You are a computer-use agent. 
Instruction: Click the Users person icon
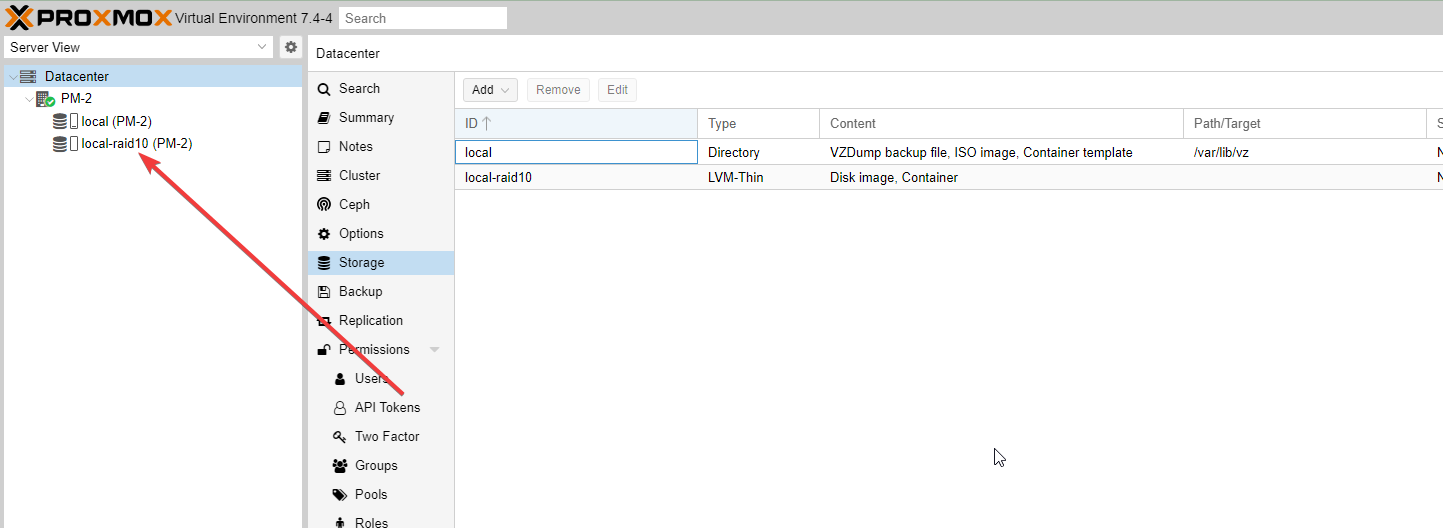pos(339,379)
